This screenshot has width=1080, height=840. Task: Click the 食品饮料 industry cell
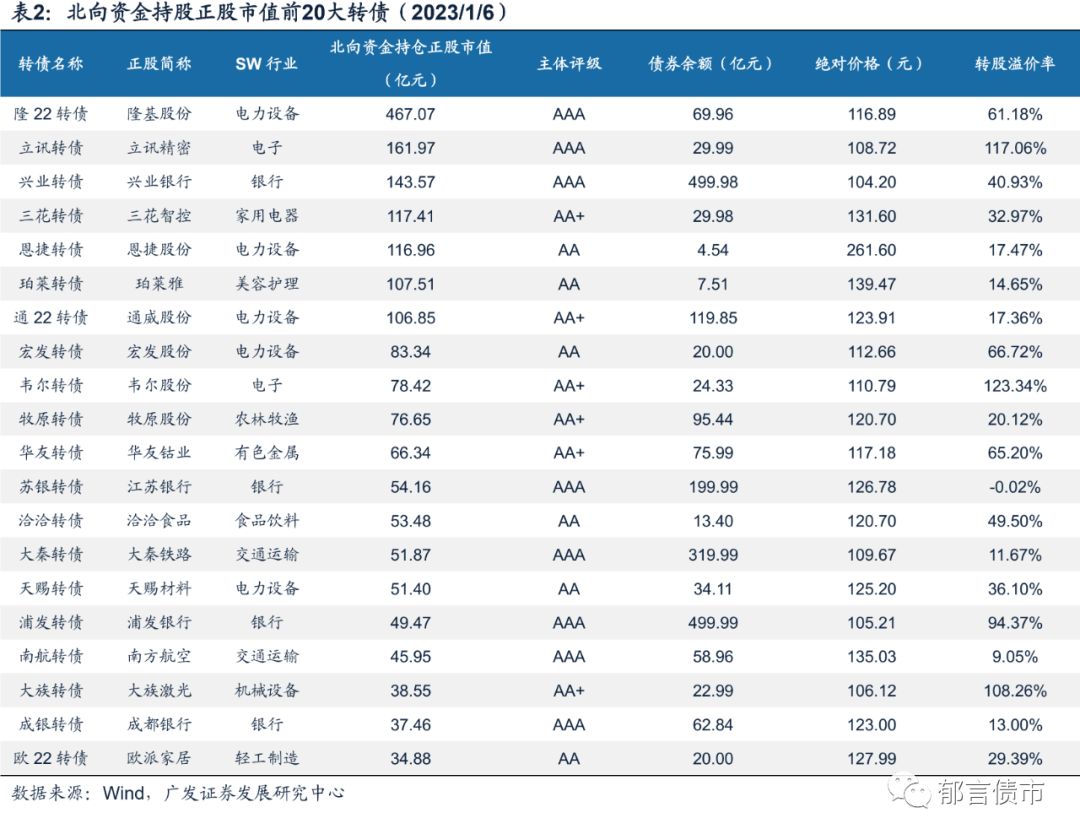tap(267, 521)
